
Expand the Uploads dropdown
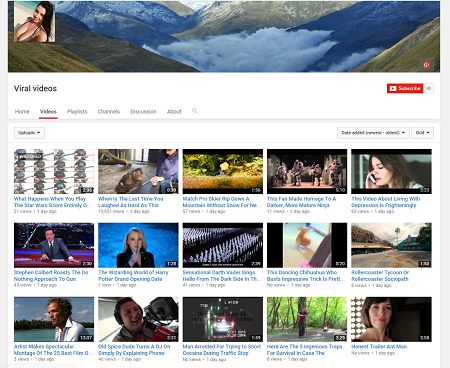tap(29, 133)
